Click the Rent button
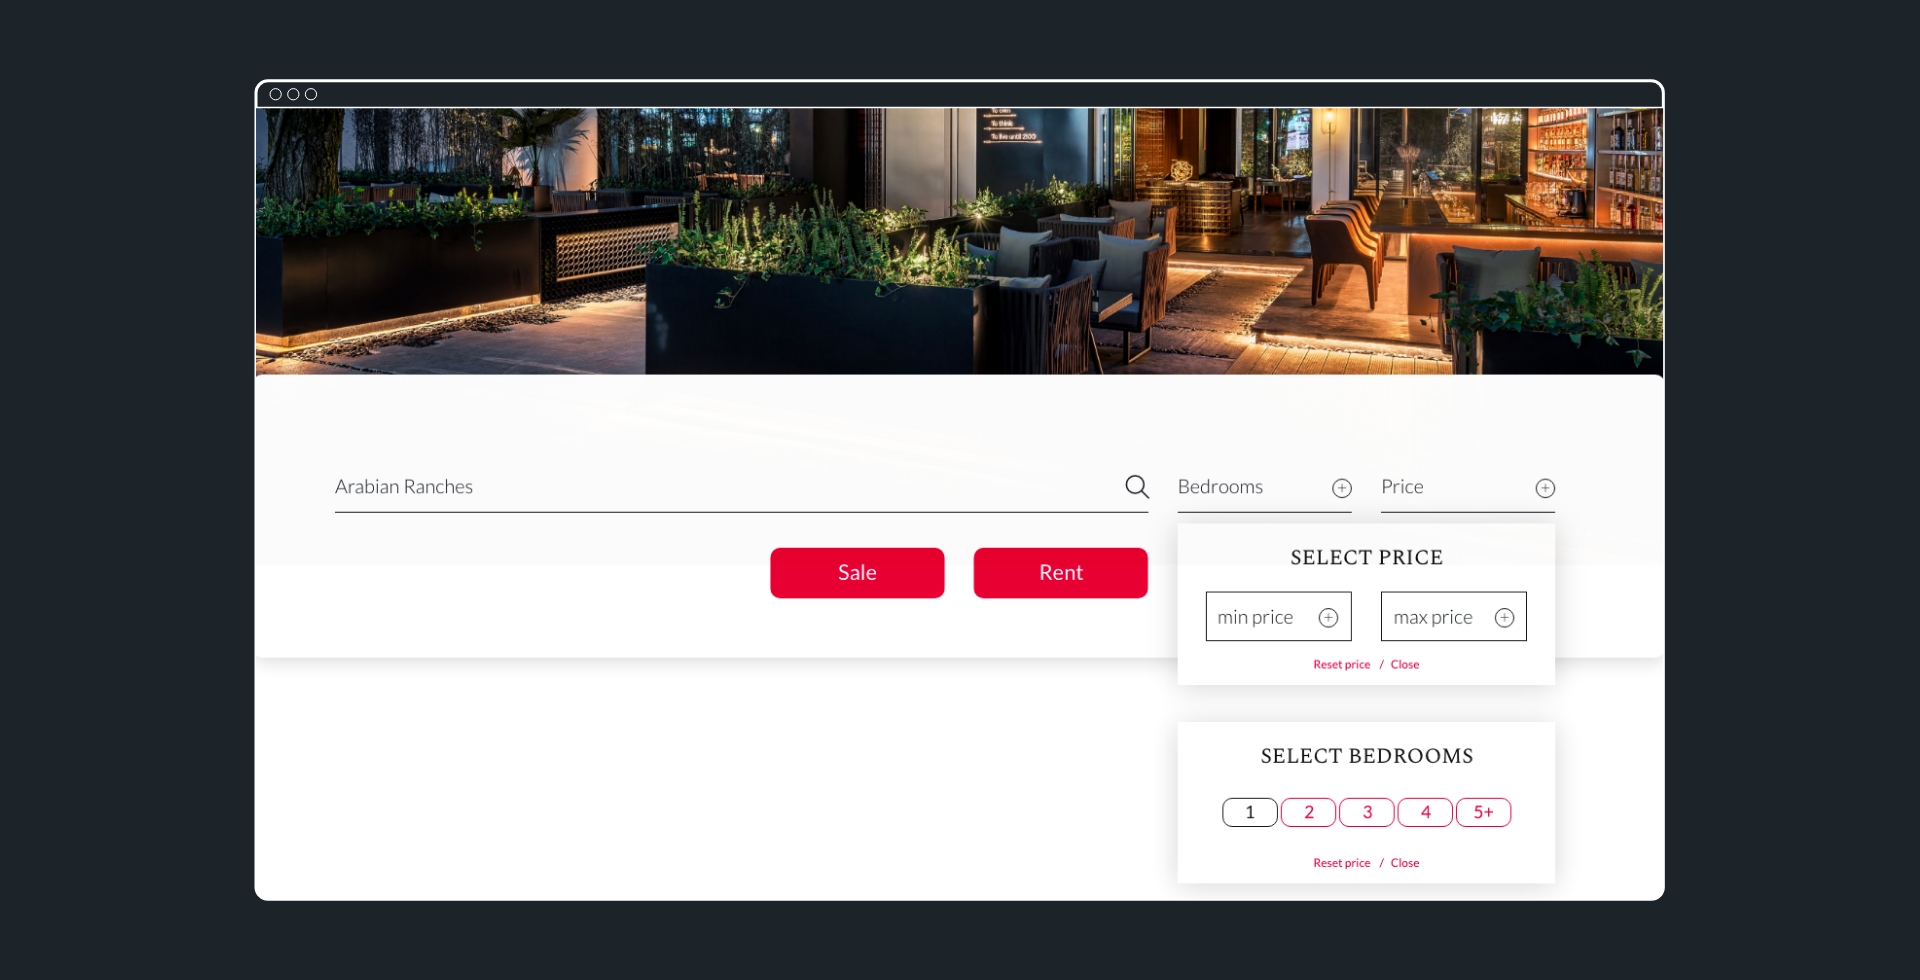This screenshot has height=980, width=1920. (1061, 573)
